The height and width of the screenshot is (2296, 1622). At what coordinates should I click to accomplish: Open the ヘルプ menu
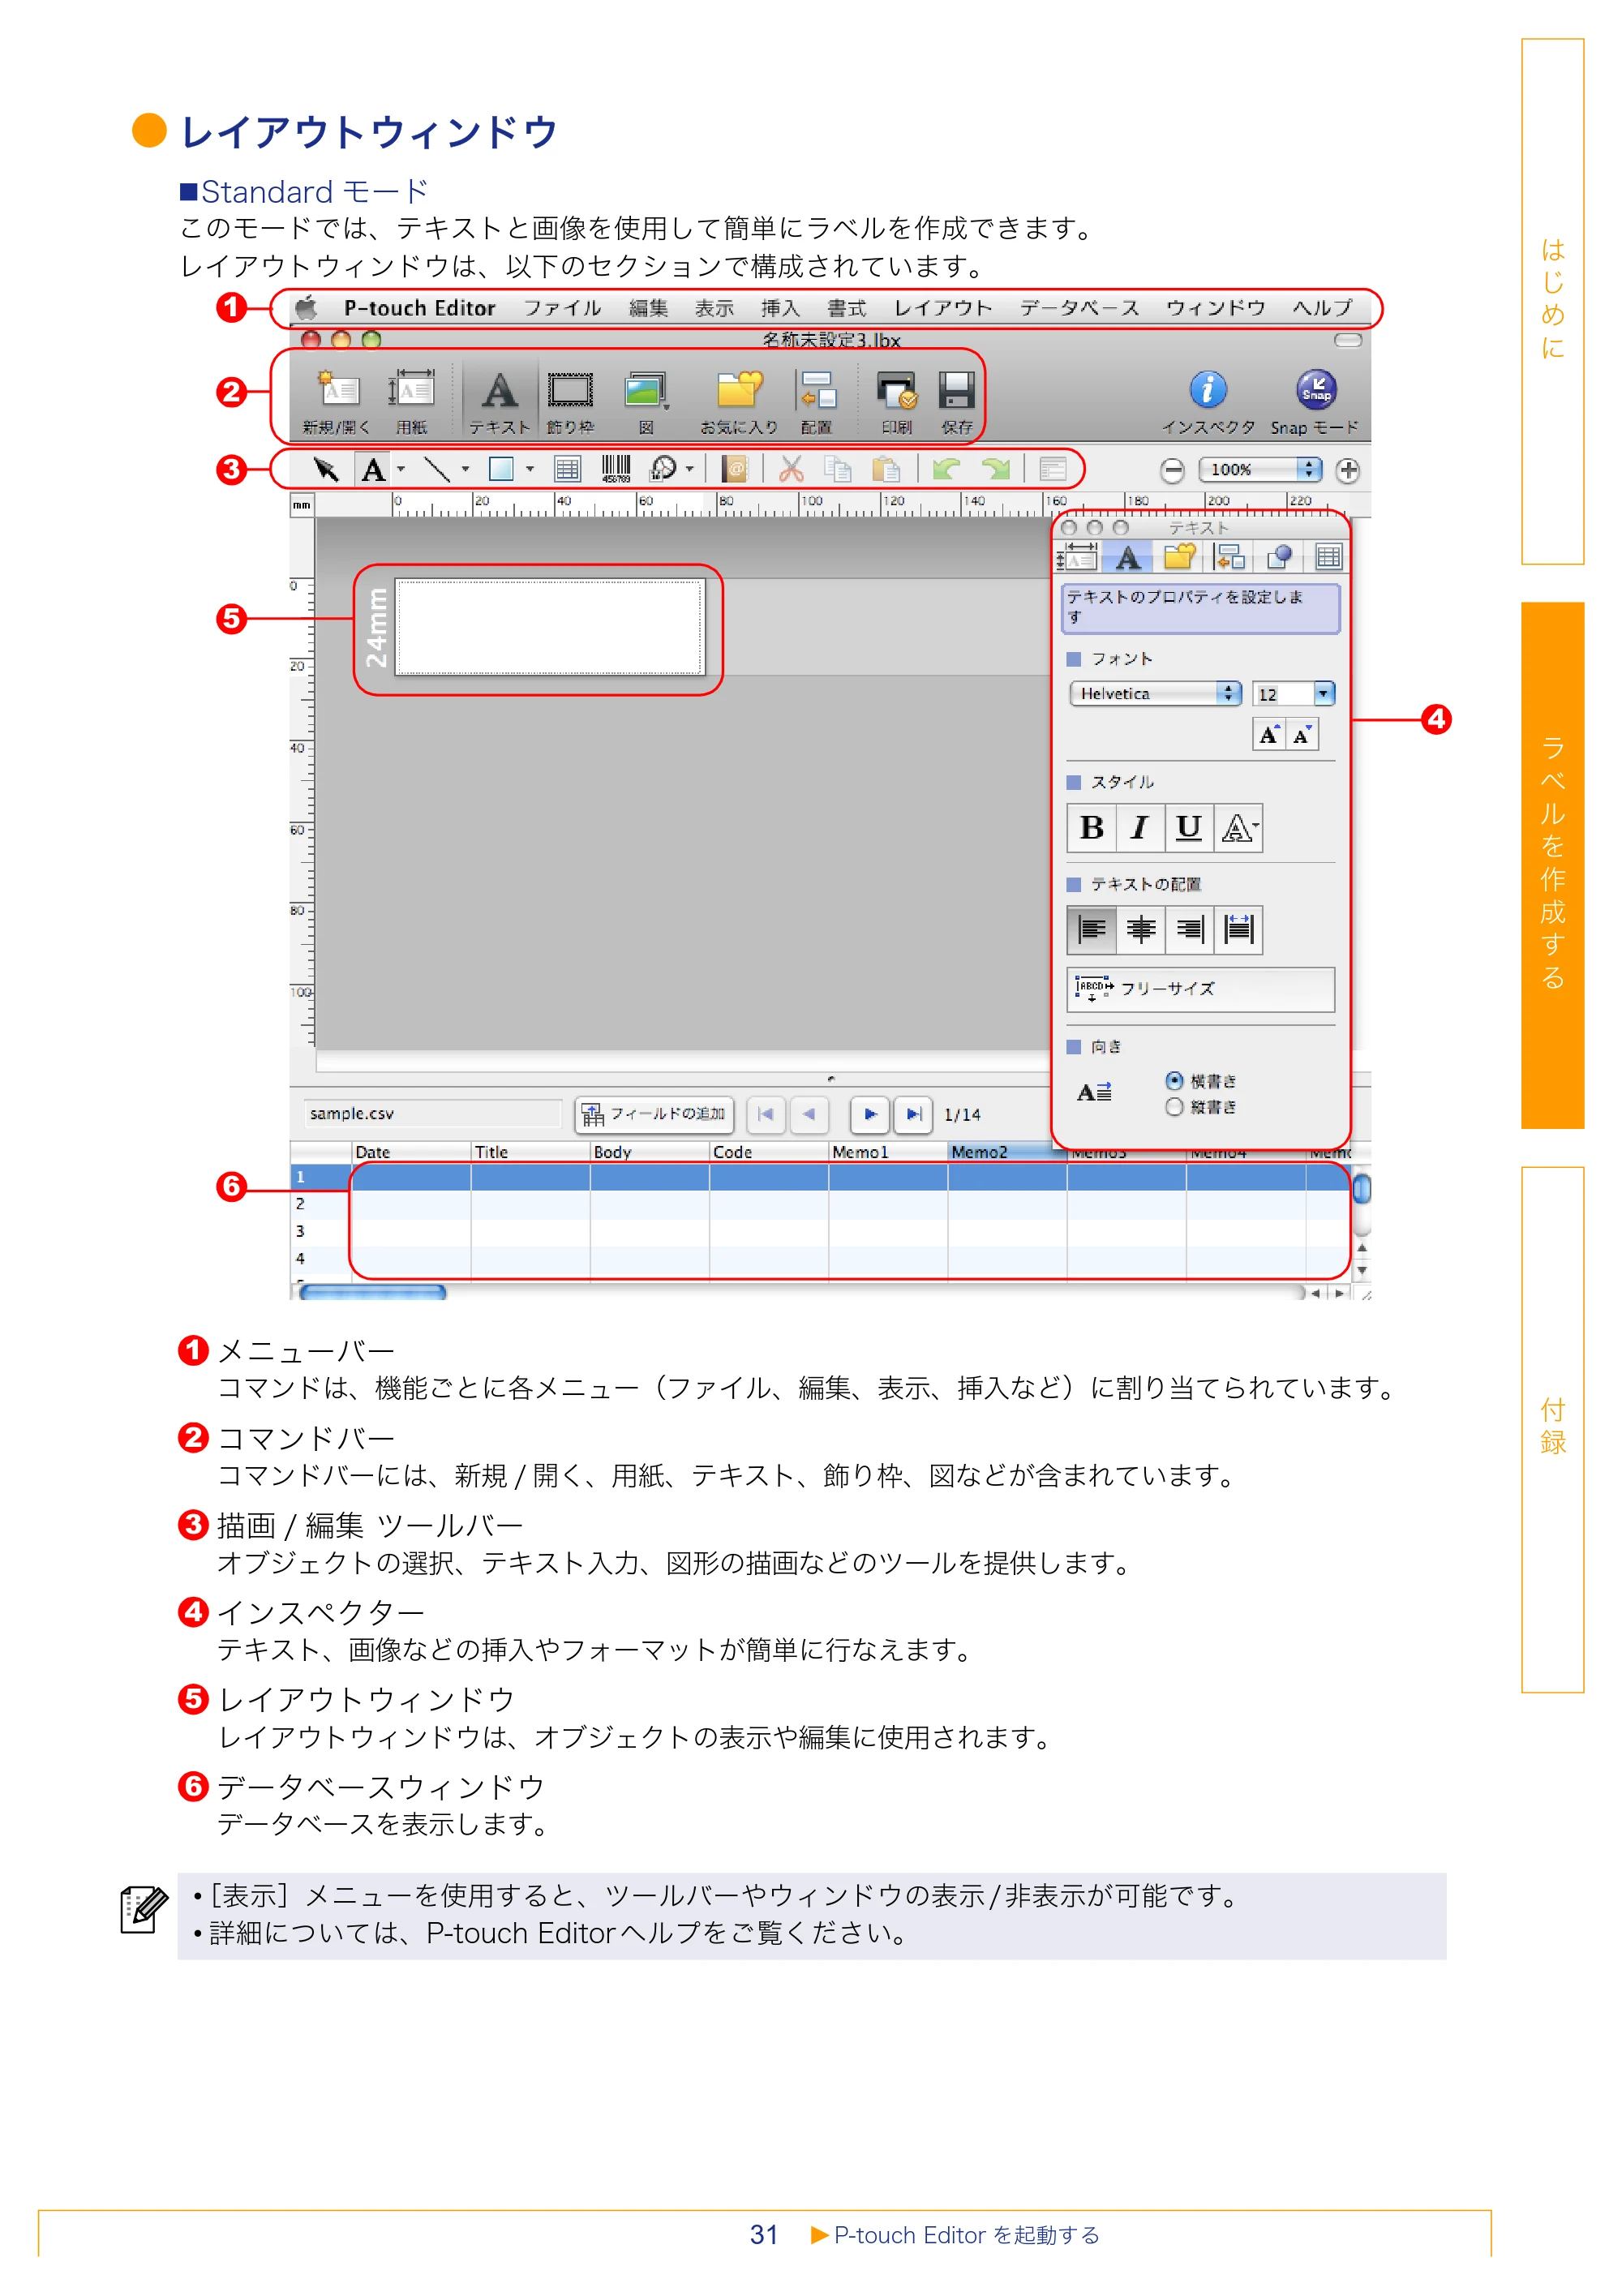tap(1322, 308)
